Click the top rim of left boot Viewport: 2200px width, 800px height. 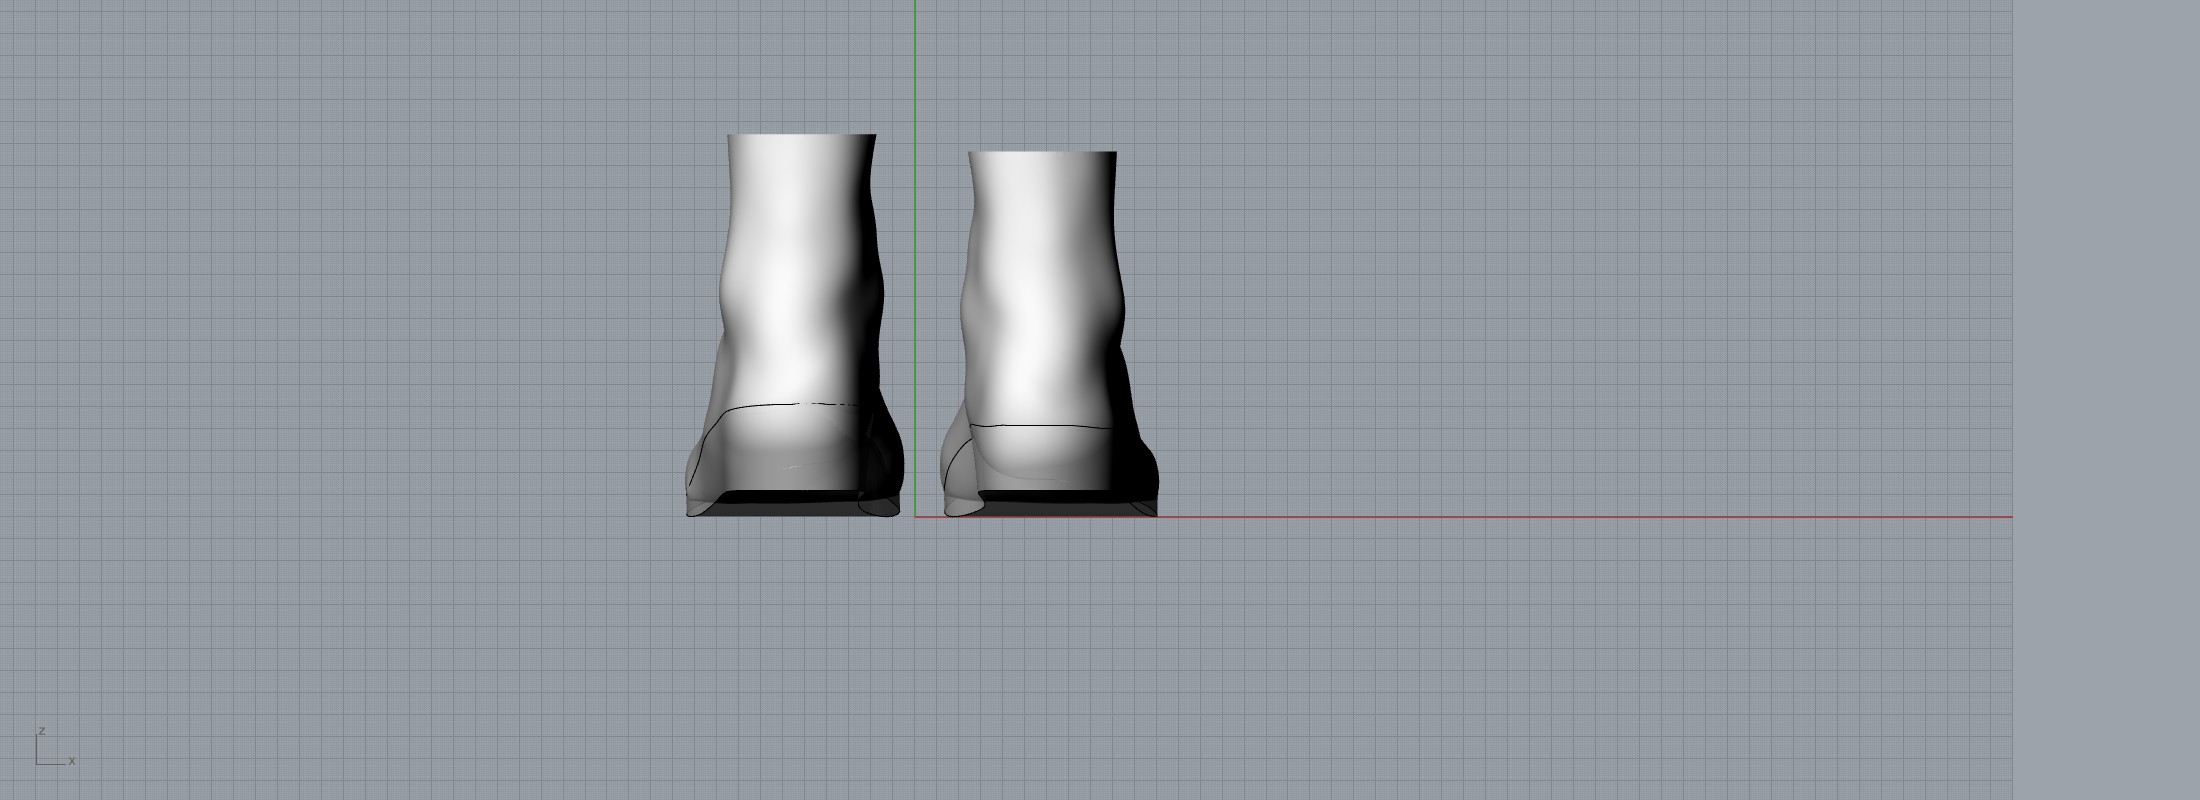tap(801, 135)
